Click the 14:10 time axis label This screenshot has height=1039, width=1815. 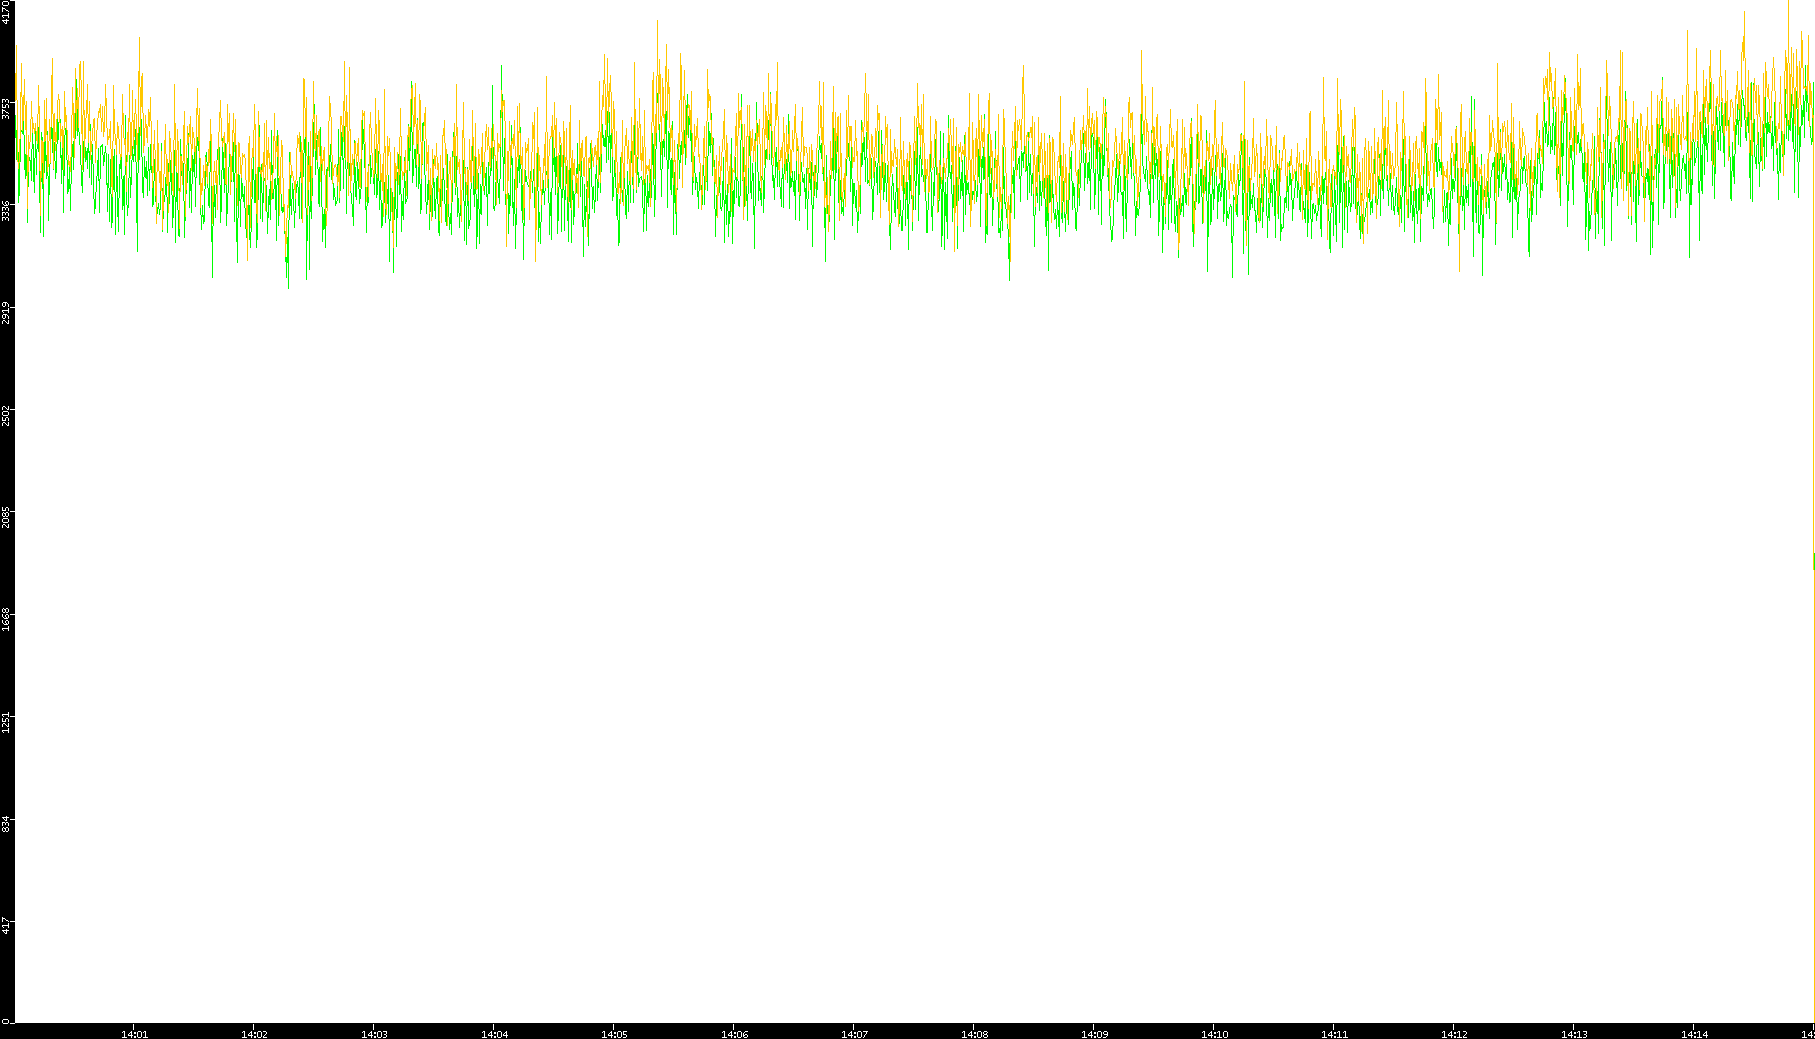tap(1214, 1034)
